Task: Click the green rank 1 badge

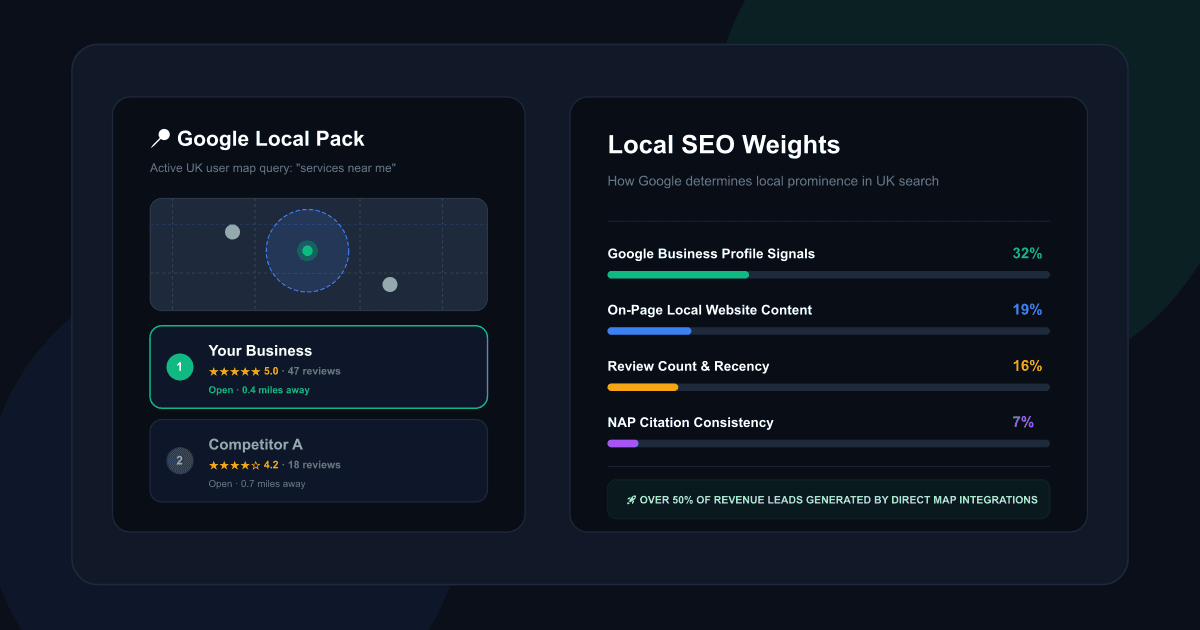Action: click(180, 368)
